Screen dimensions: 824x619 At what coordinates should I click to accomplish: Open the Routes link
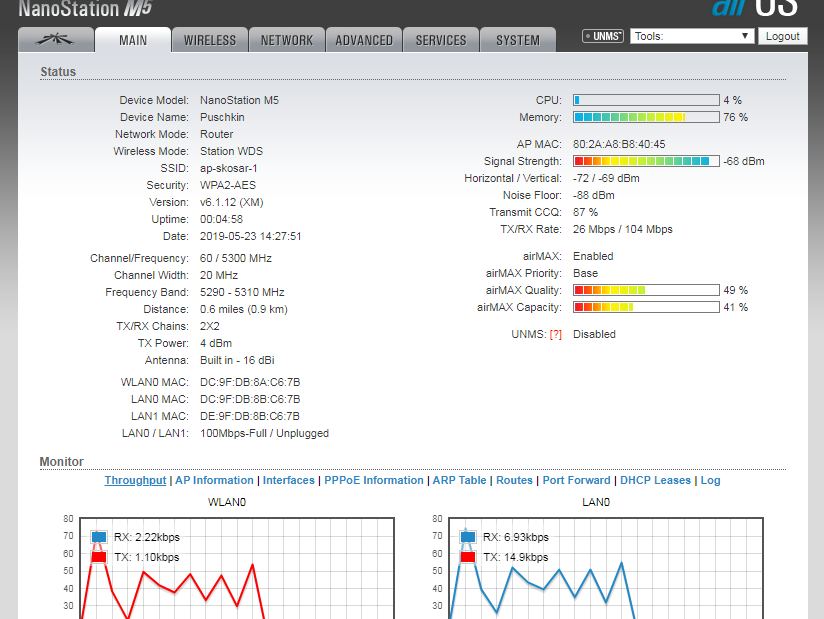[x=514, y=480]
